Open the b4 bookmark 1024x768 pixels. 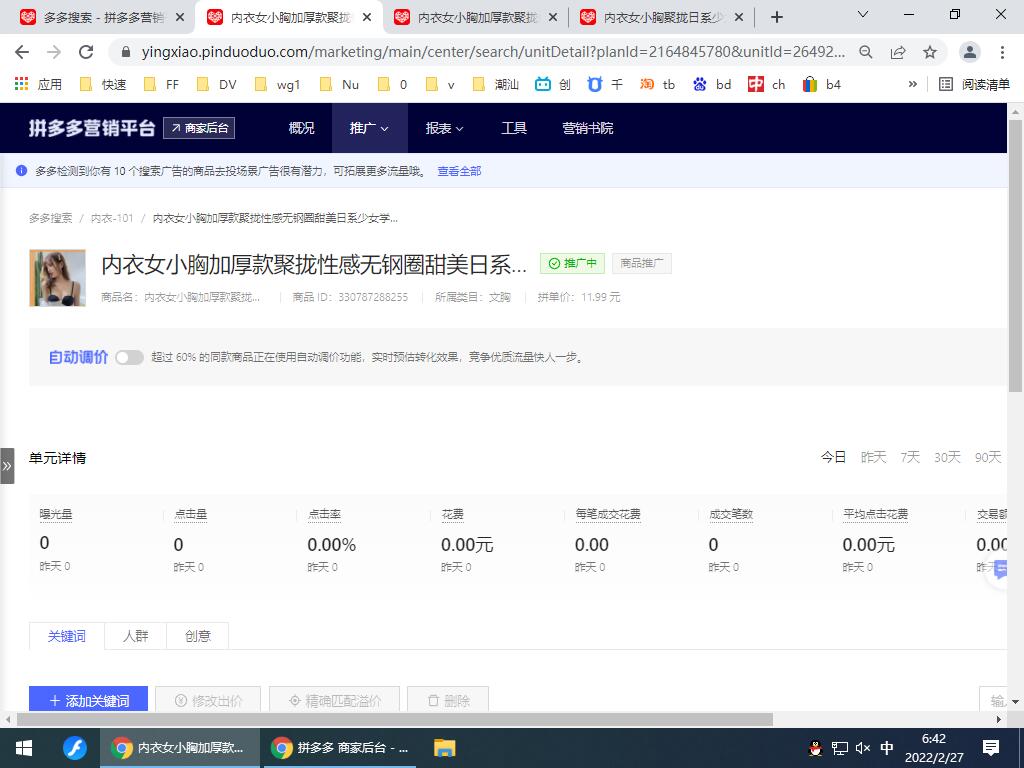822,84
